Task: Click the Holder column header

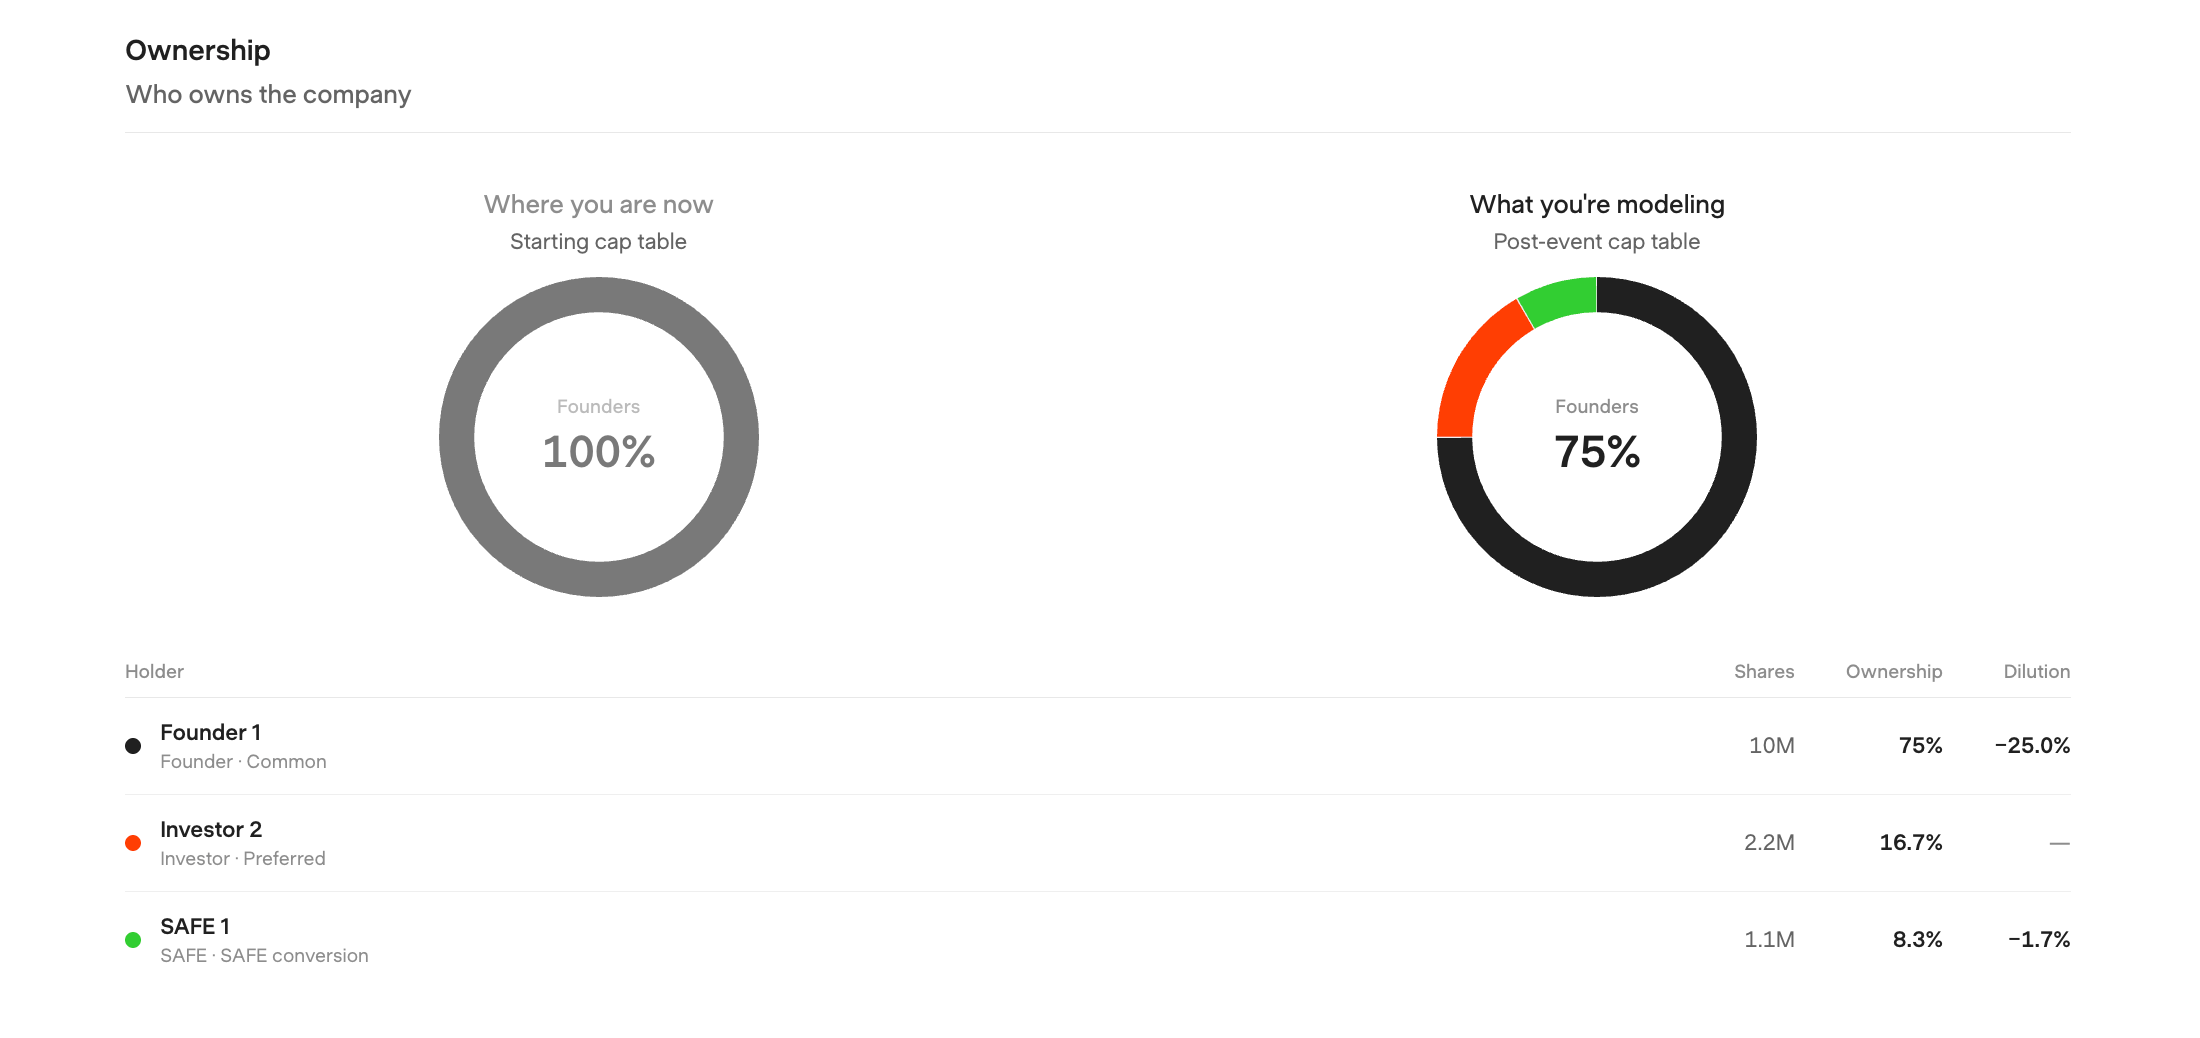Action: [x=154, y=671]
